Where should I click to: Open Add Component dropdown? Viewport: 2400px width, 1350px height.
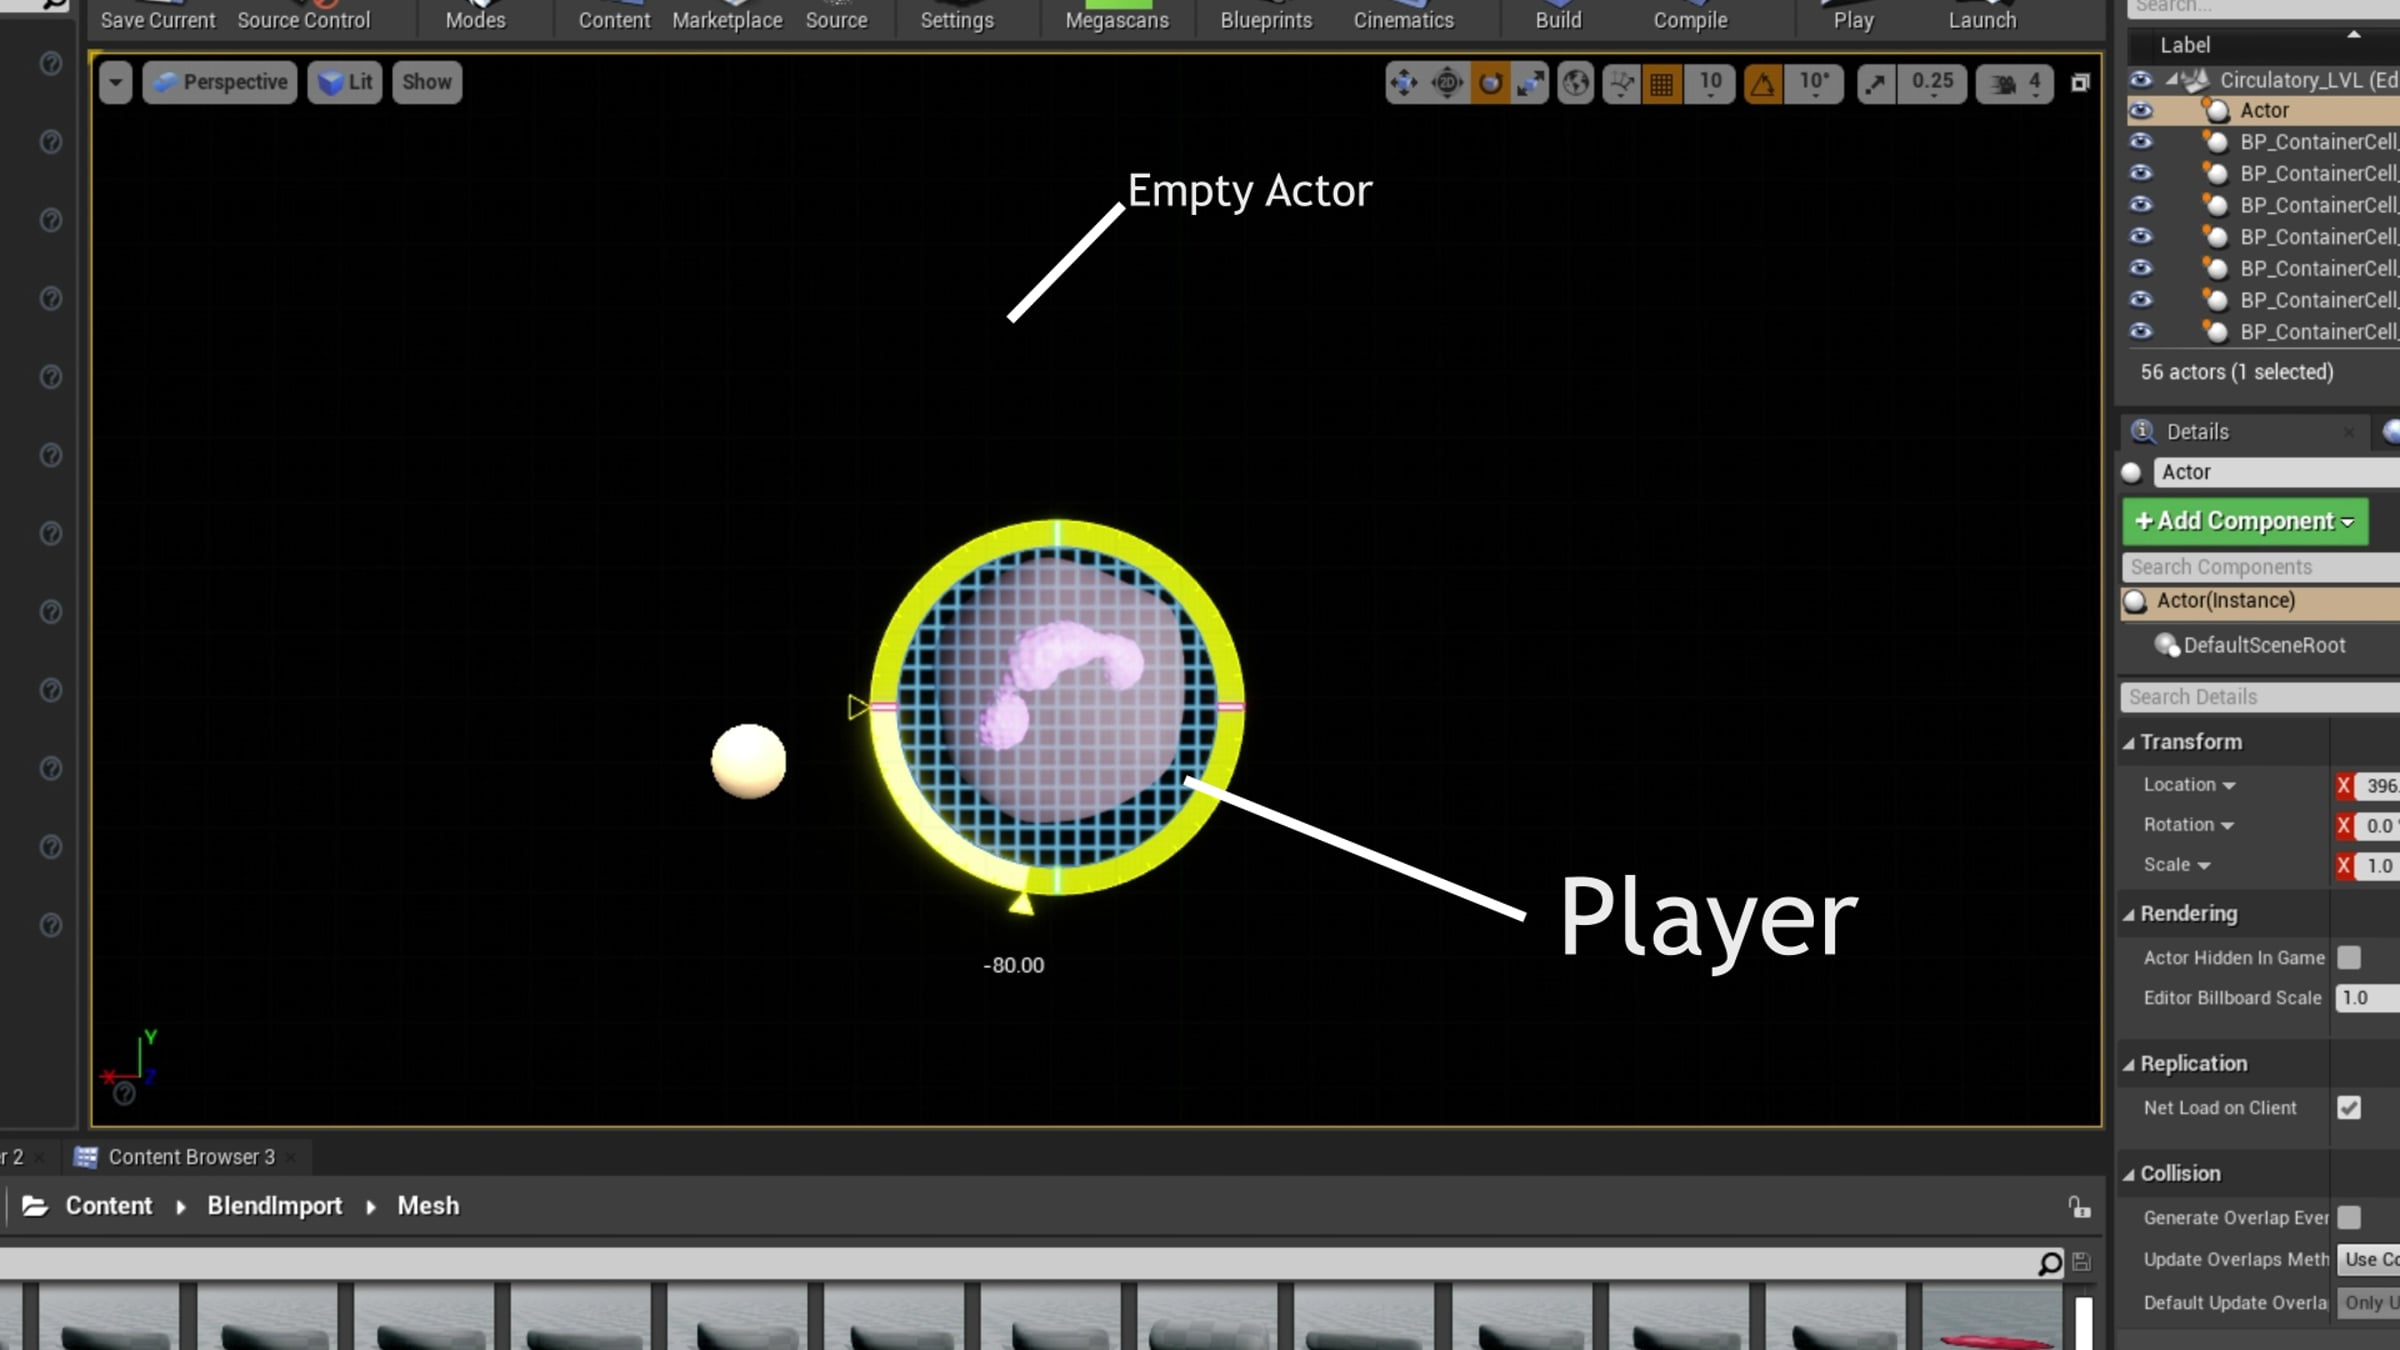[2245, 521]
